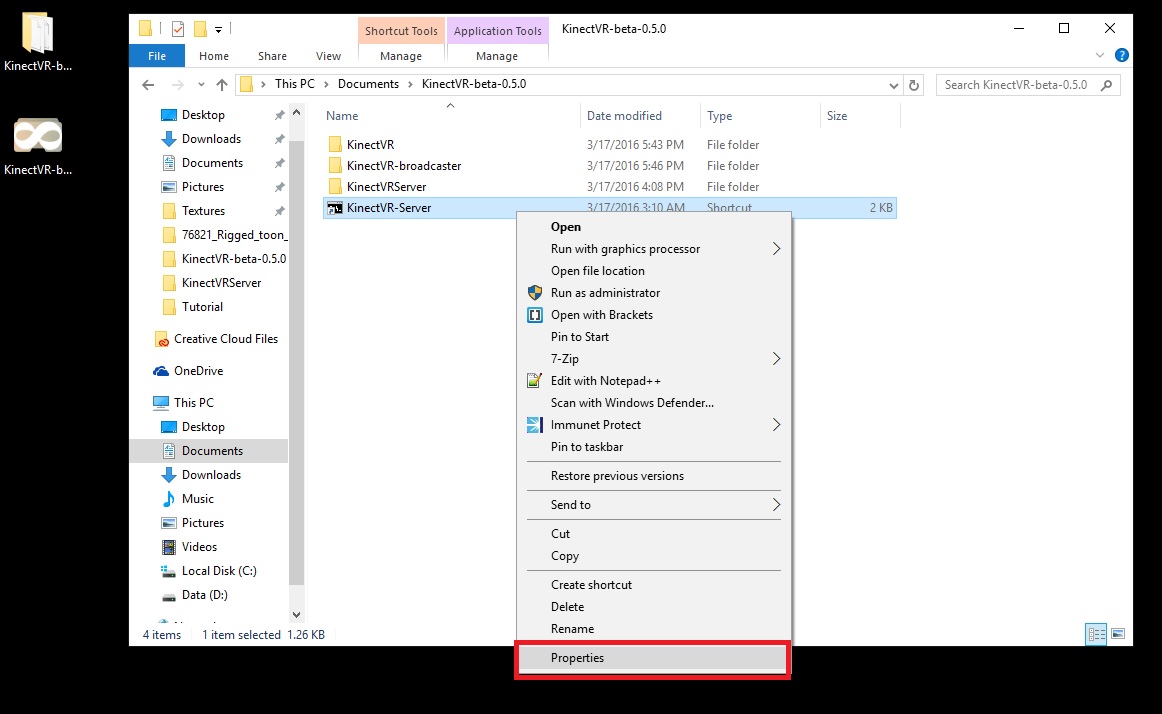The width and height of the screenshot is (1162, 714).
Task: Expand the ribbon with chevron arrow
Action: point(1101,56)
